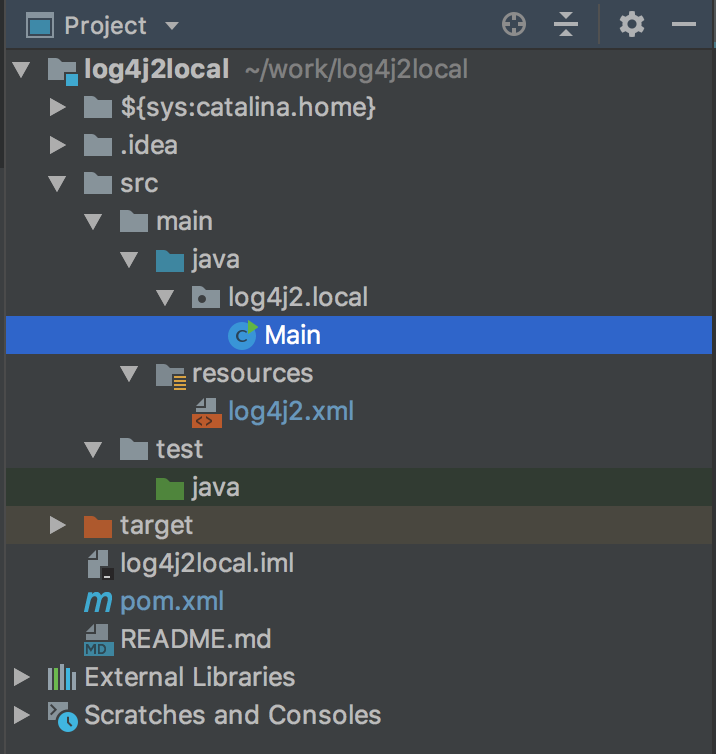This screenshot has height=754, width=716.
Task: Click the README.md markdown icon
Action: coord(99,640)
